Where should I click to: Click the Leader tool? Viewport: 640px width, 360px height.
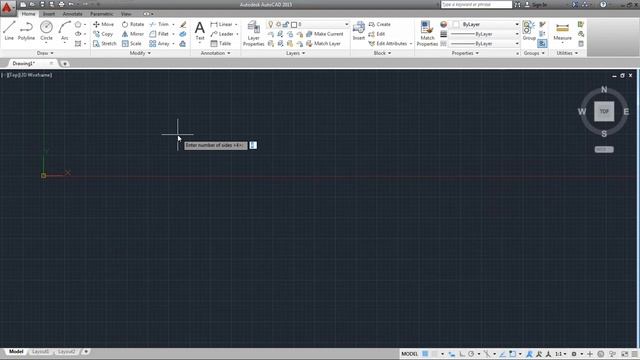pos(222,34)
